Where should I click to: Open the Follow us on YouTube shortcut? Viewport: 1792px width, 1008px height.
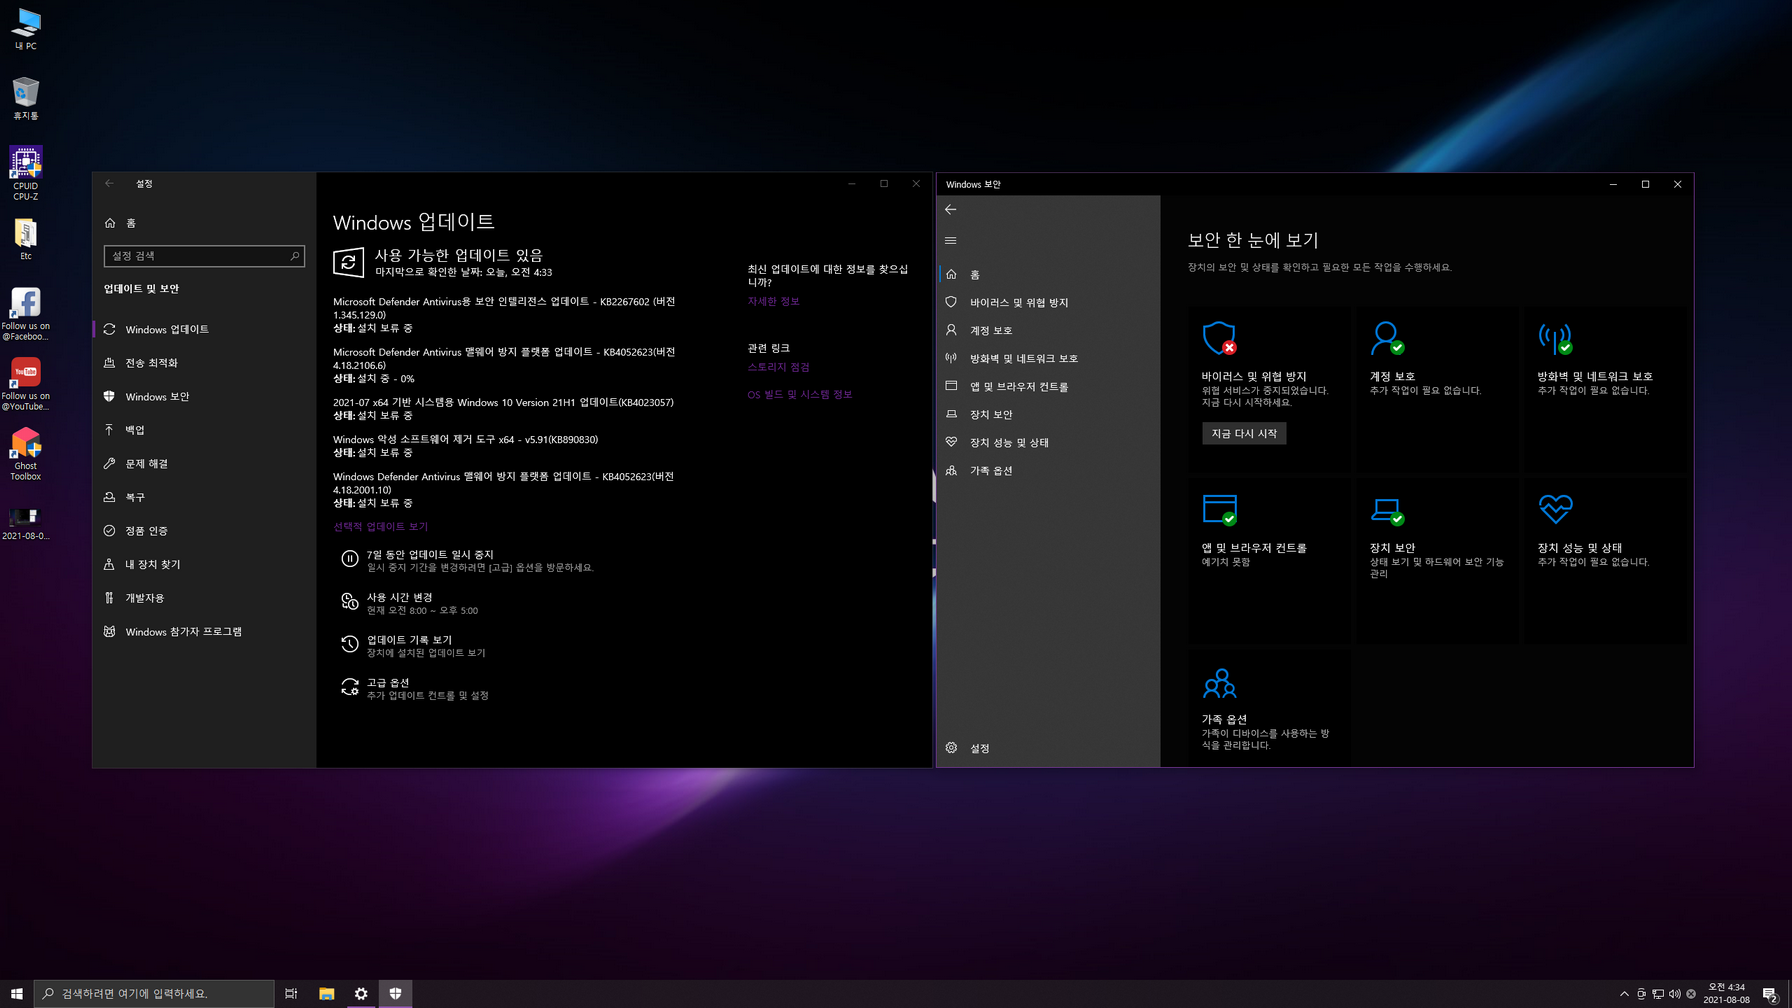click(26, 384)
